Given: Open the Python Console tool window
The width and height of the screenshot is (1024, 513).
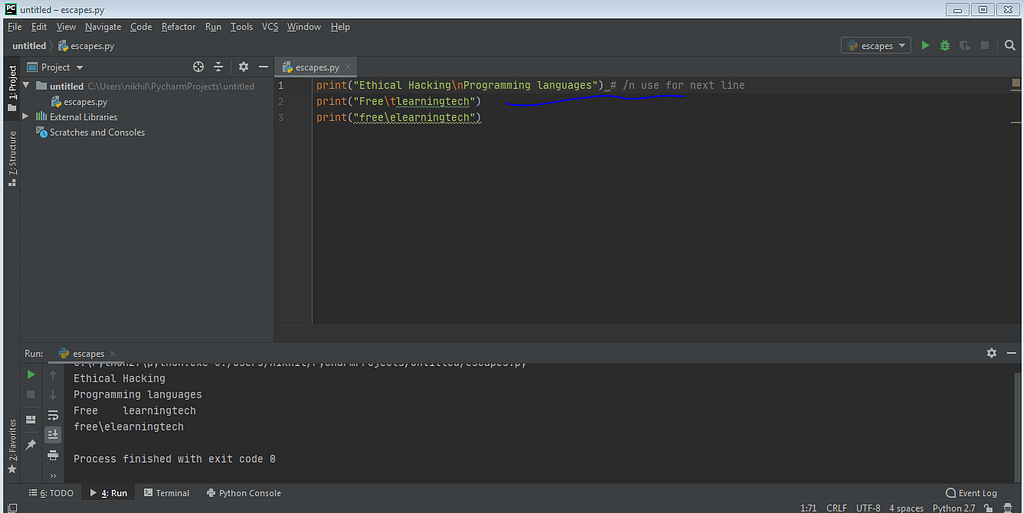Looking at the screenshot, I should pos(244,493).
